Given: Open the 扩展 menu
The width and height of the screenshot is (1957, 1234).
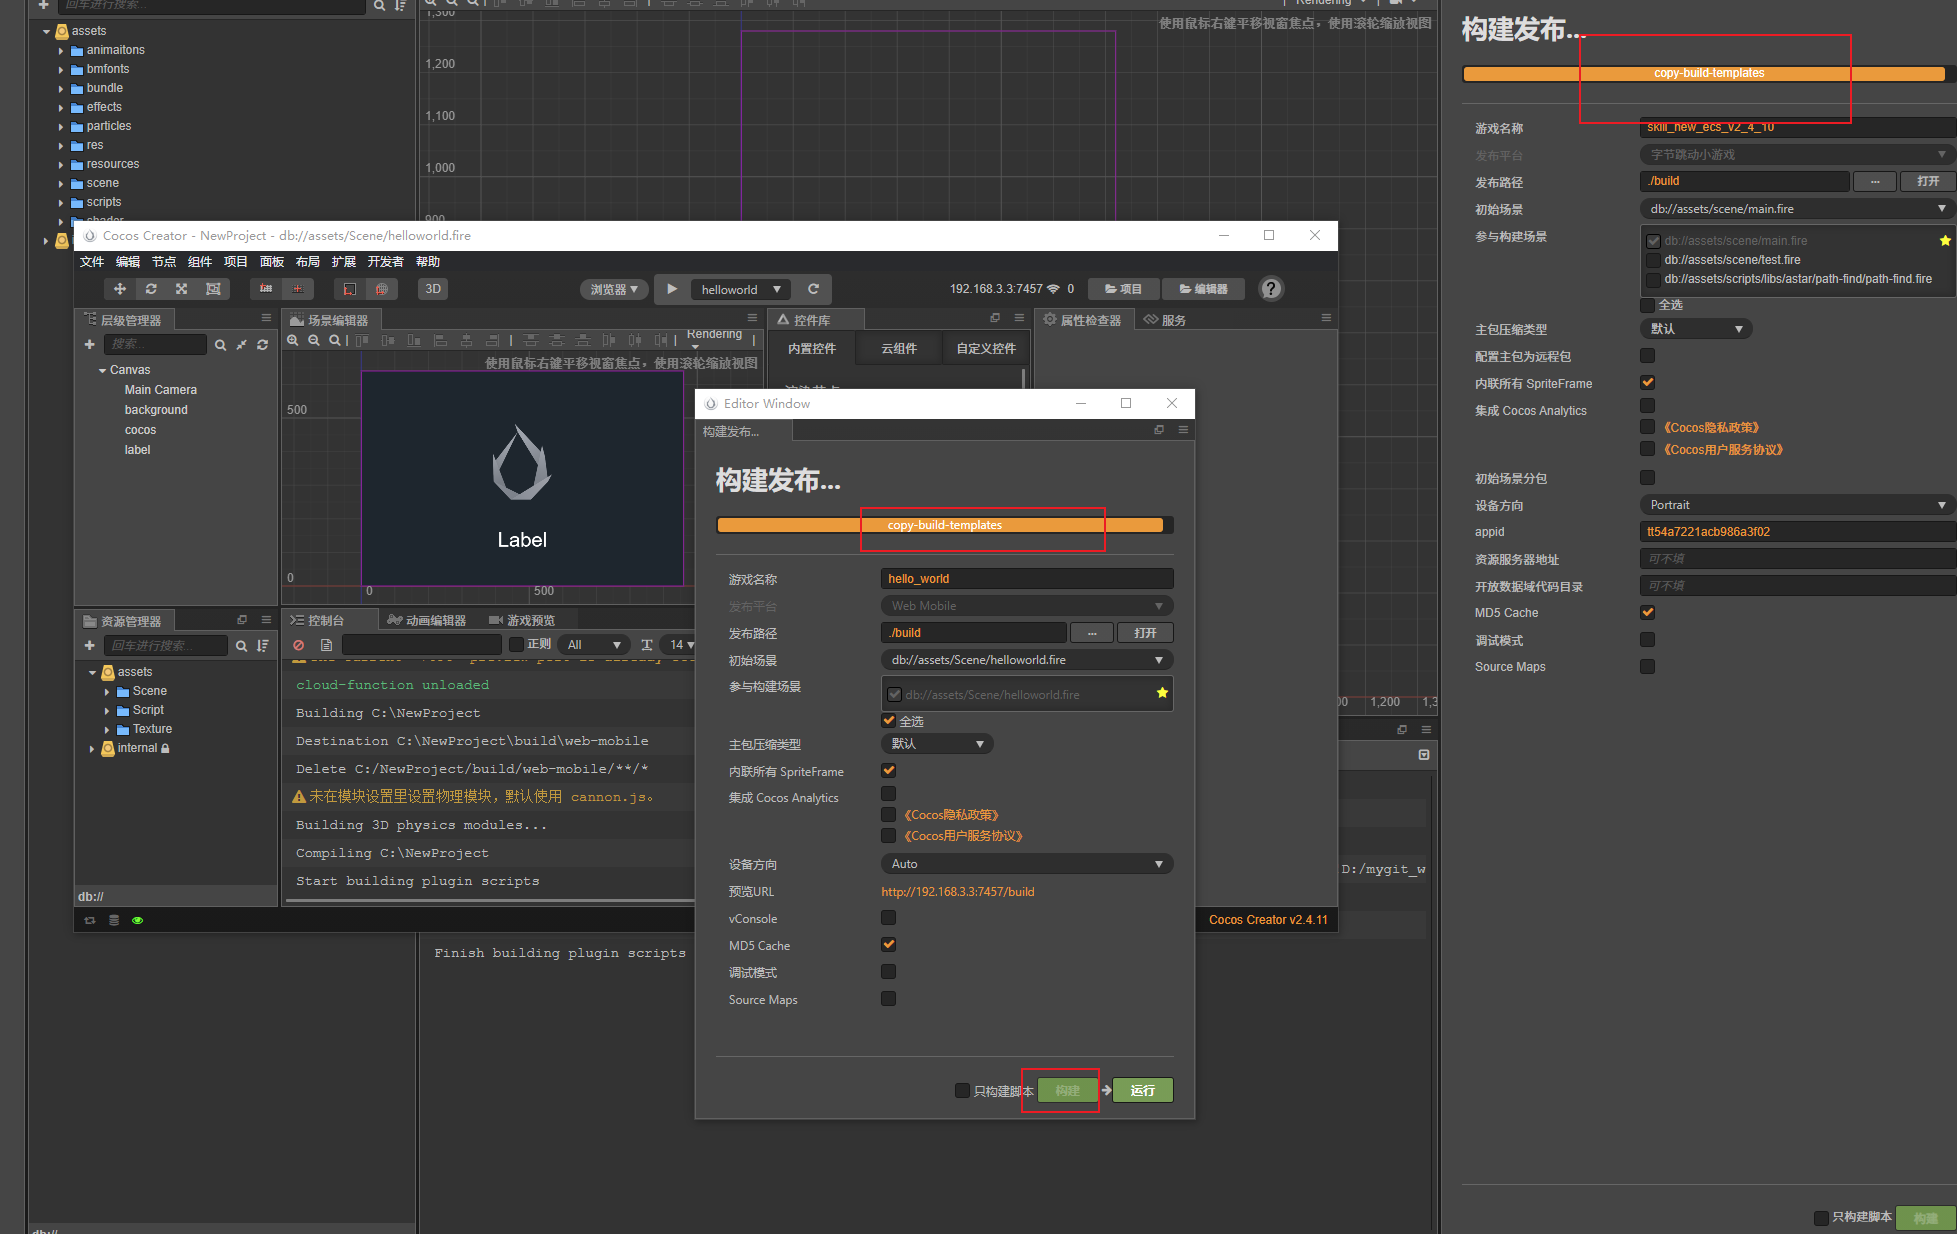Looking at the screenshot, I should tap(343, 262).
